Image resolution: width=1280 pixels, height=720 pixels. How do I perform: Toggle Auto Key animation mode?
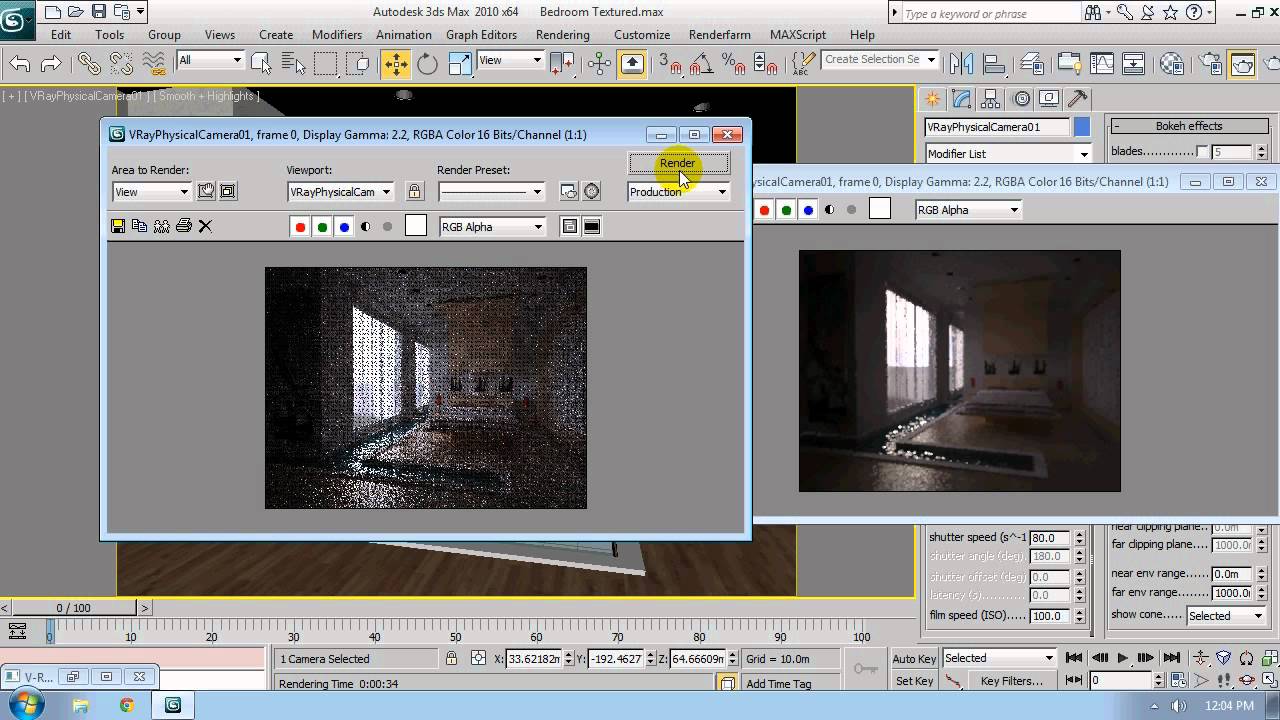pyautogui.click(x=914, y=658)
